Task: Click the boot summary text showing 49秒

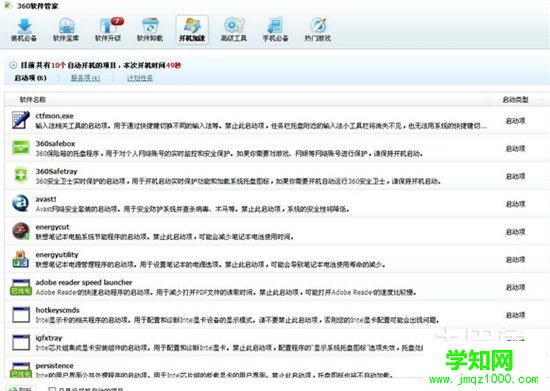Action: (101, 65)
